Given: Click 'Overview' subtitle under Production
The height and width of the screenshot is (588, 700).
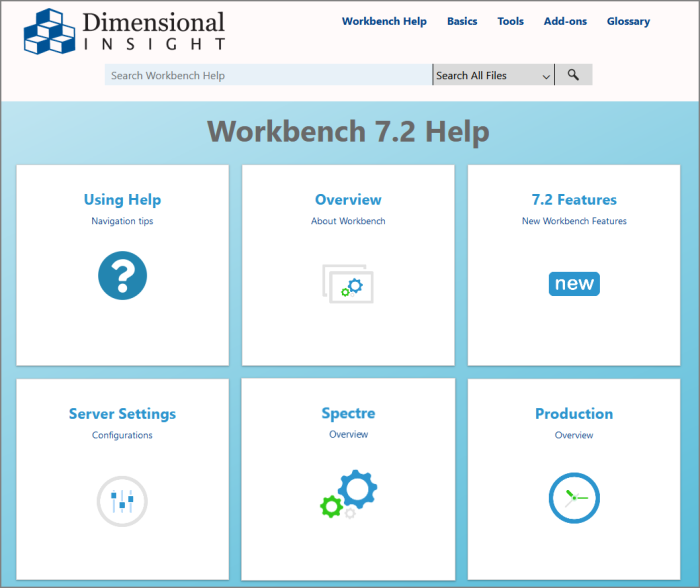Looking at the screenshot, I should pos(574,435).
